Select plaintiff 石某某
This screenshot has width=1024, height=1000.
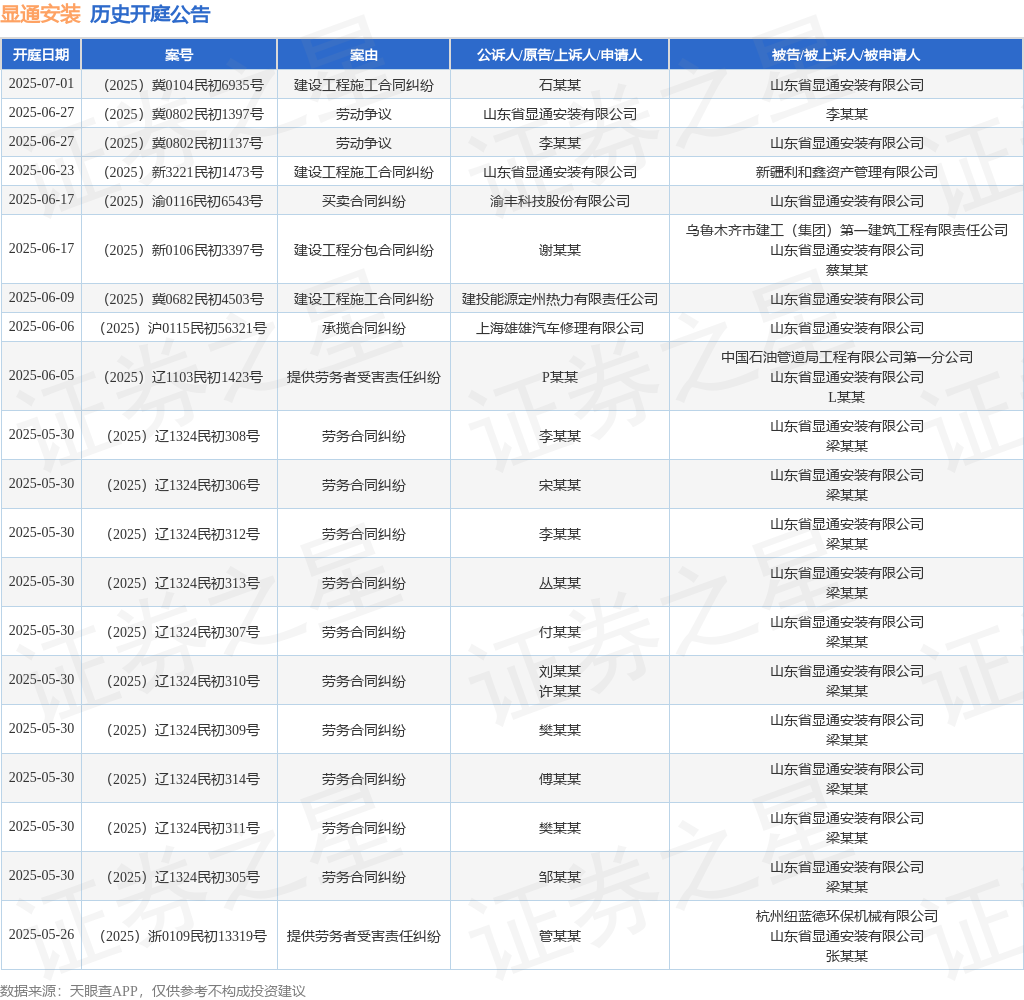click(x=560, y=85)
